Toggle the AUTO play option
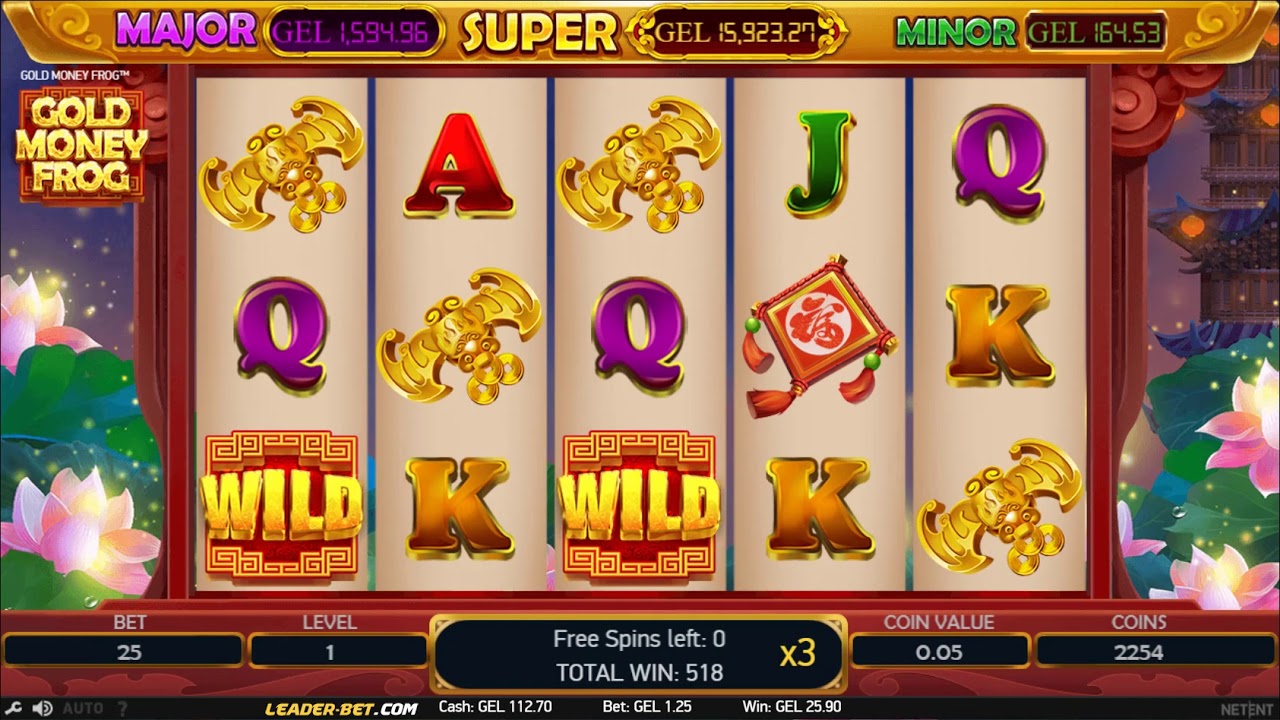This screenshot has width=1280, height=720. tap(83, 708)
